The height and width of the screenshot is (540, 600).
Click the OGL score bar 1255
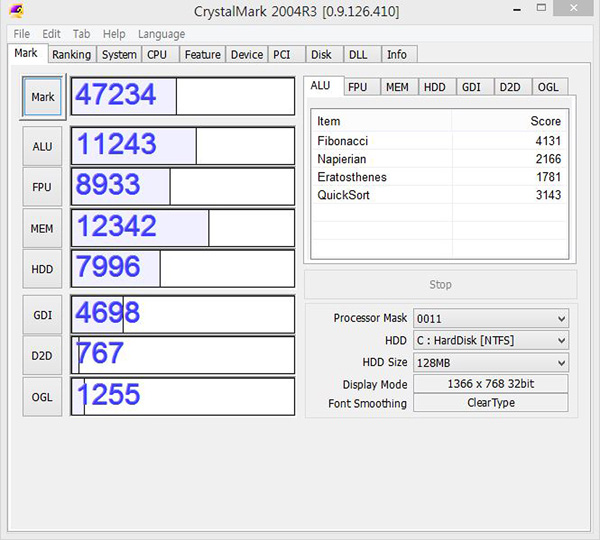[x=183, y=396]
